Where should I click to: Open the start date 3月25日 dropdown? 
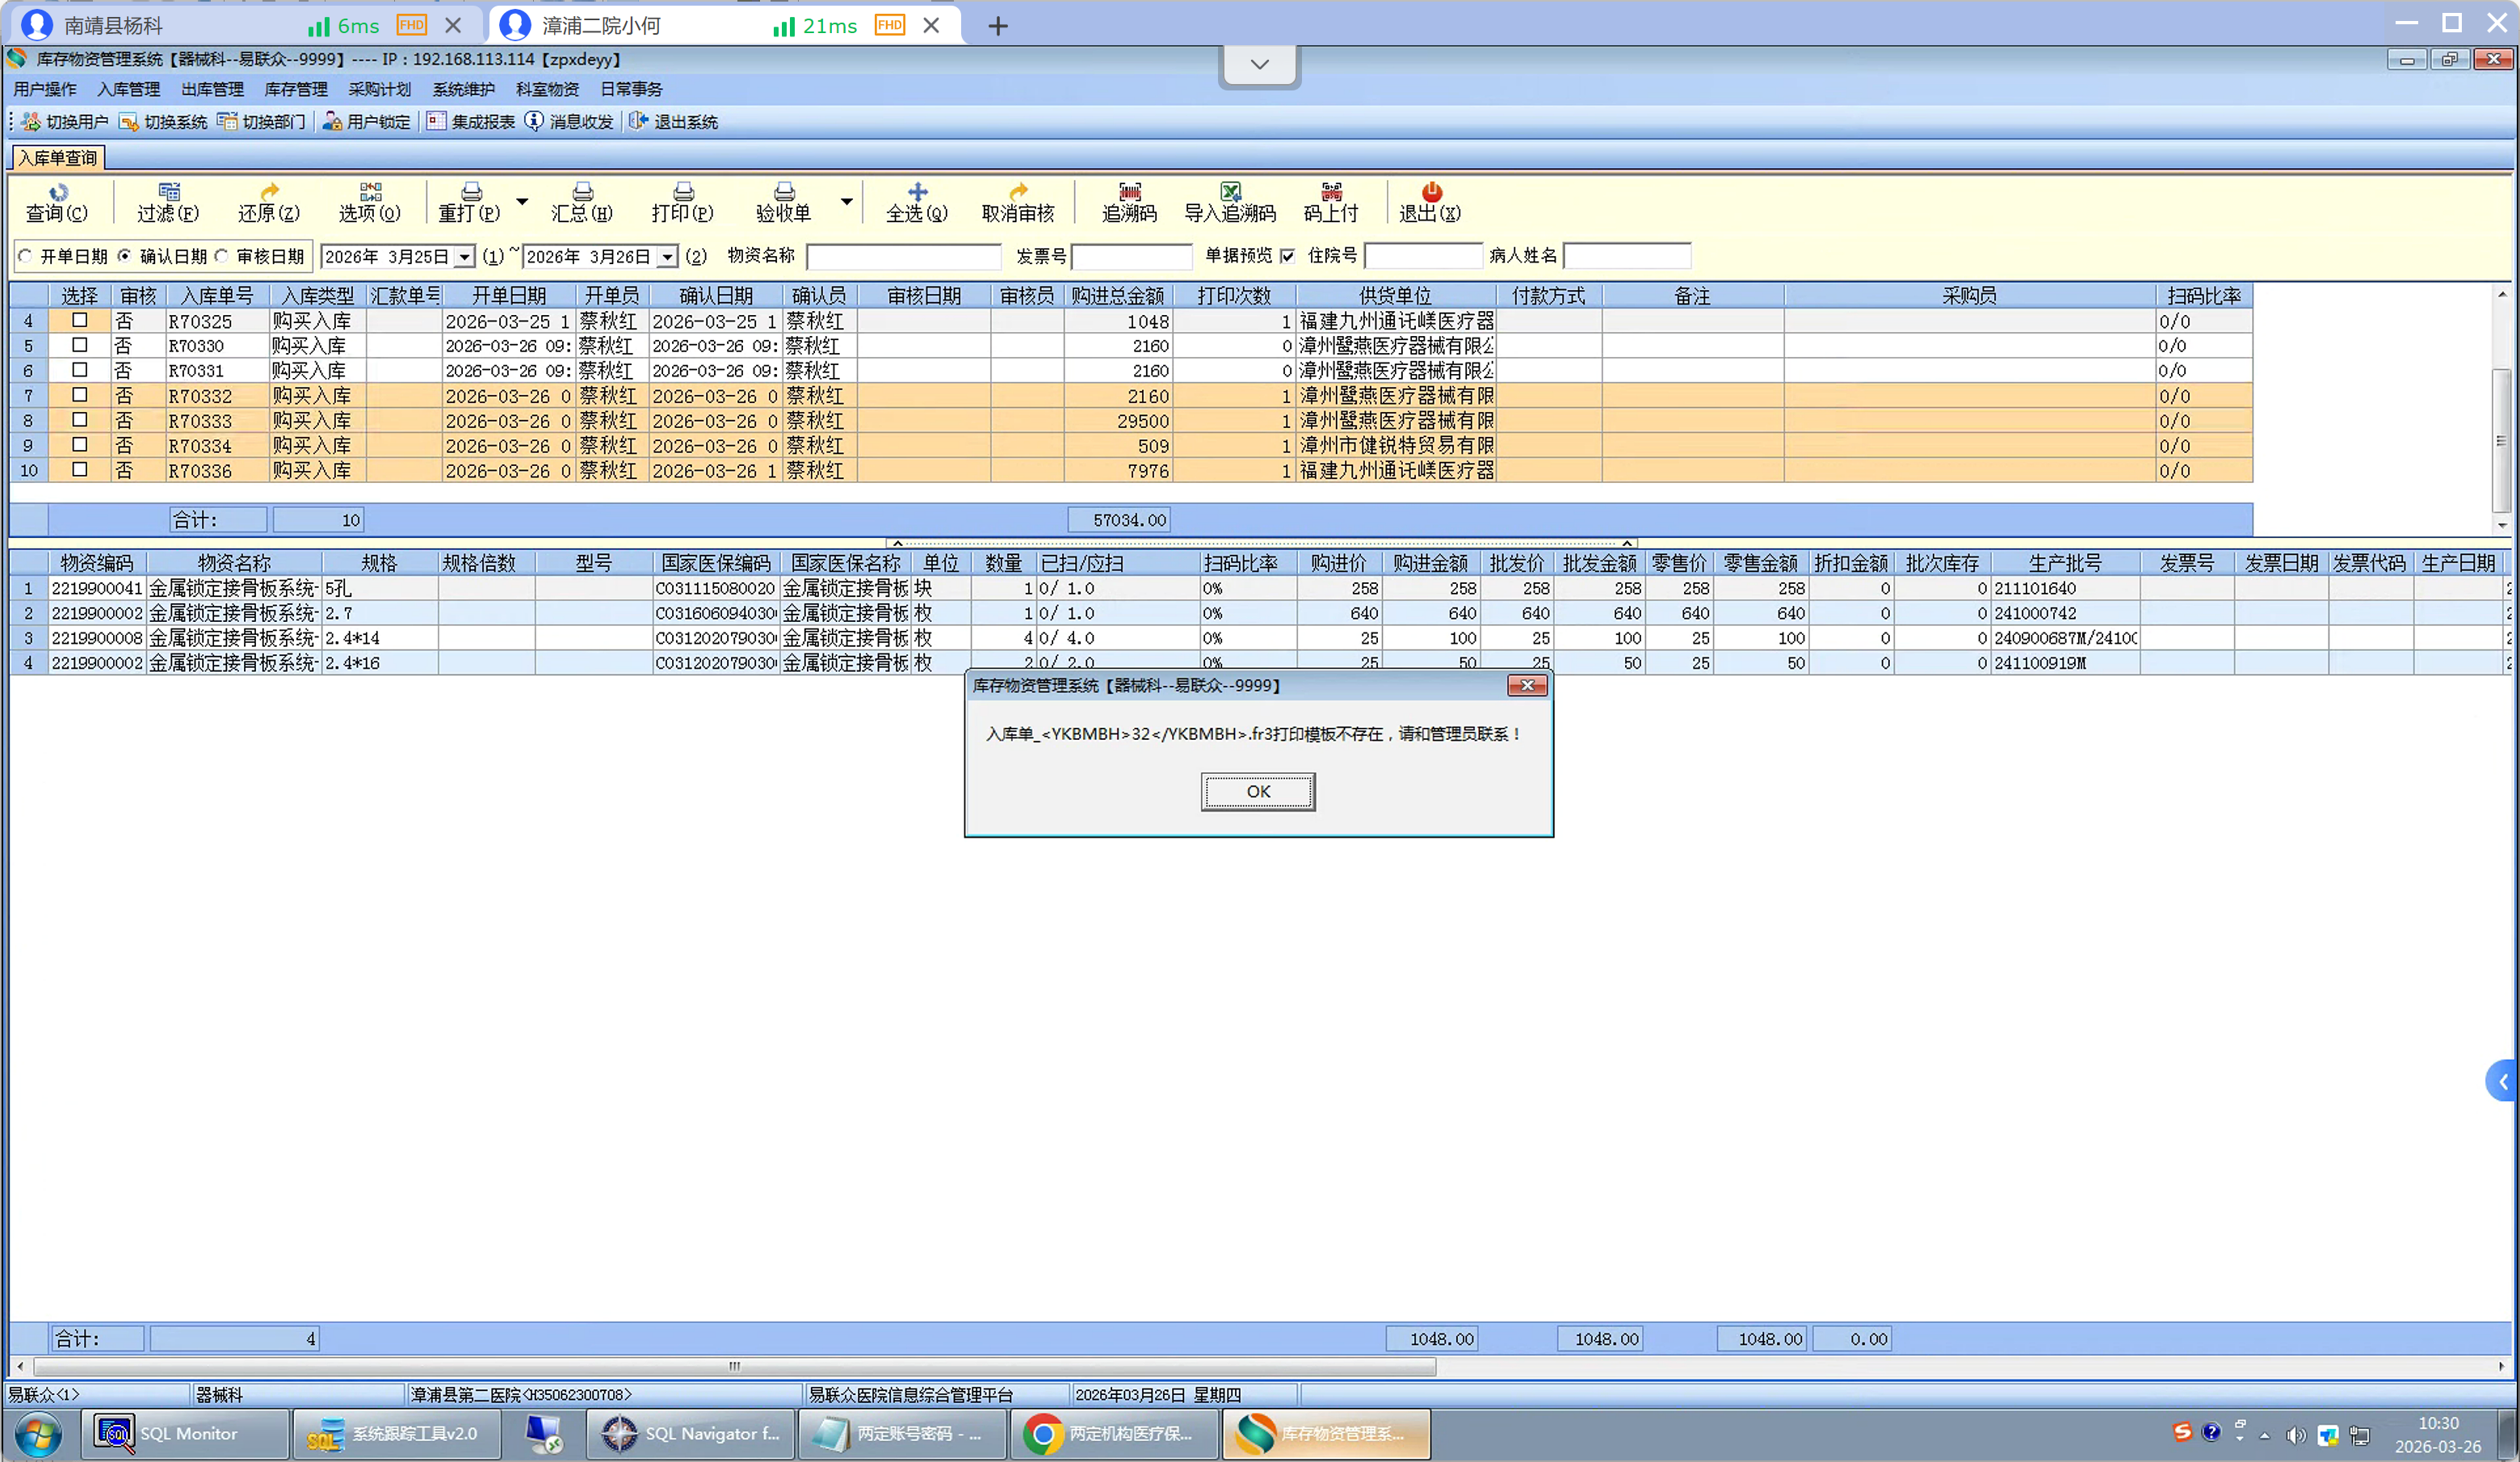tap(464, 258)
